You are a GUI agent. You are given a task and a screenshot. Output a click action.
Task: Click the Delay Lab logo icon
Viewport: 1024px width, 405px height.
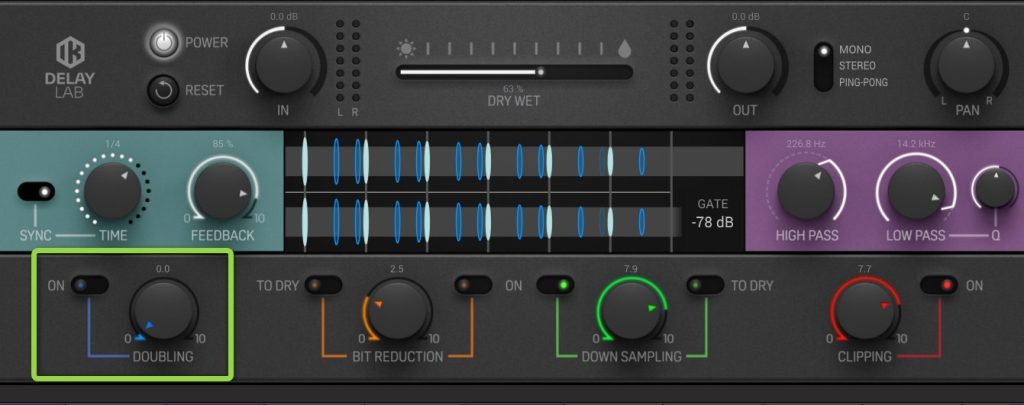(70, 52)
